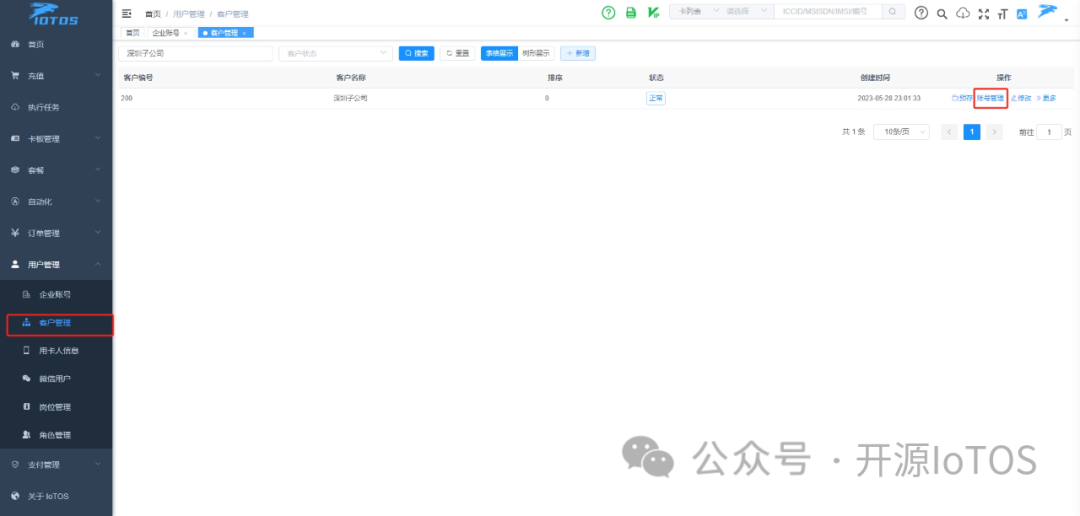Click the 深圳子公司 name cell in table
The width and height of the screenshot is (1080, 516).
[351, 99]
